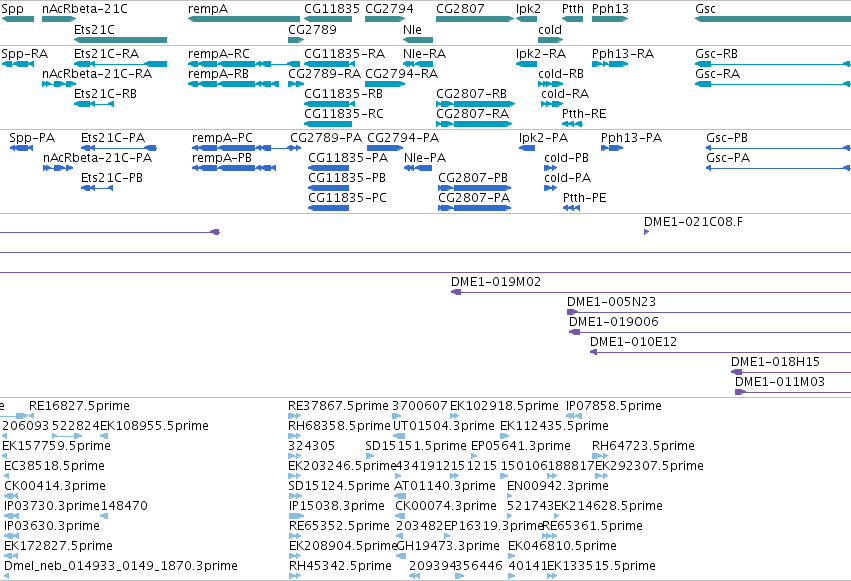Click protein Ptth-PE

point(571,208)
